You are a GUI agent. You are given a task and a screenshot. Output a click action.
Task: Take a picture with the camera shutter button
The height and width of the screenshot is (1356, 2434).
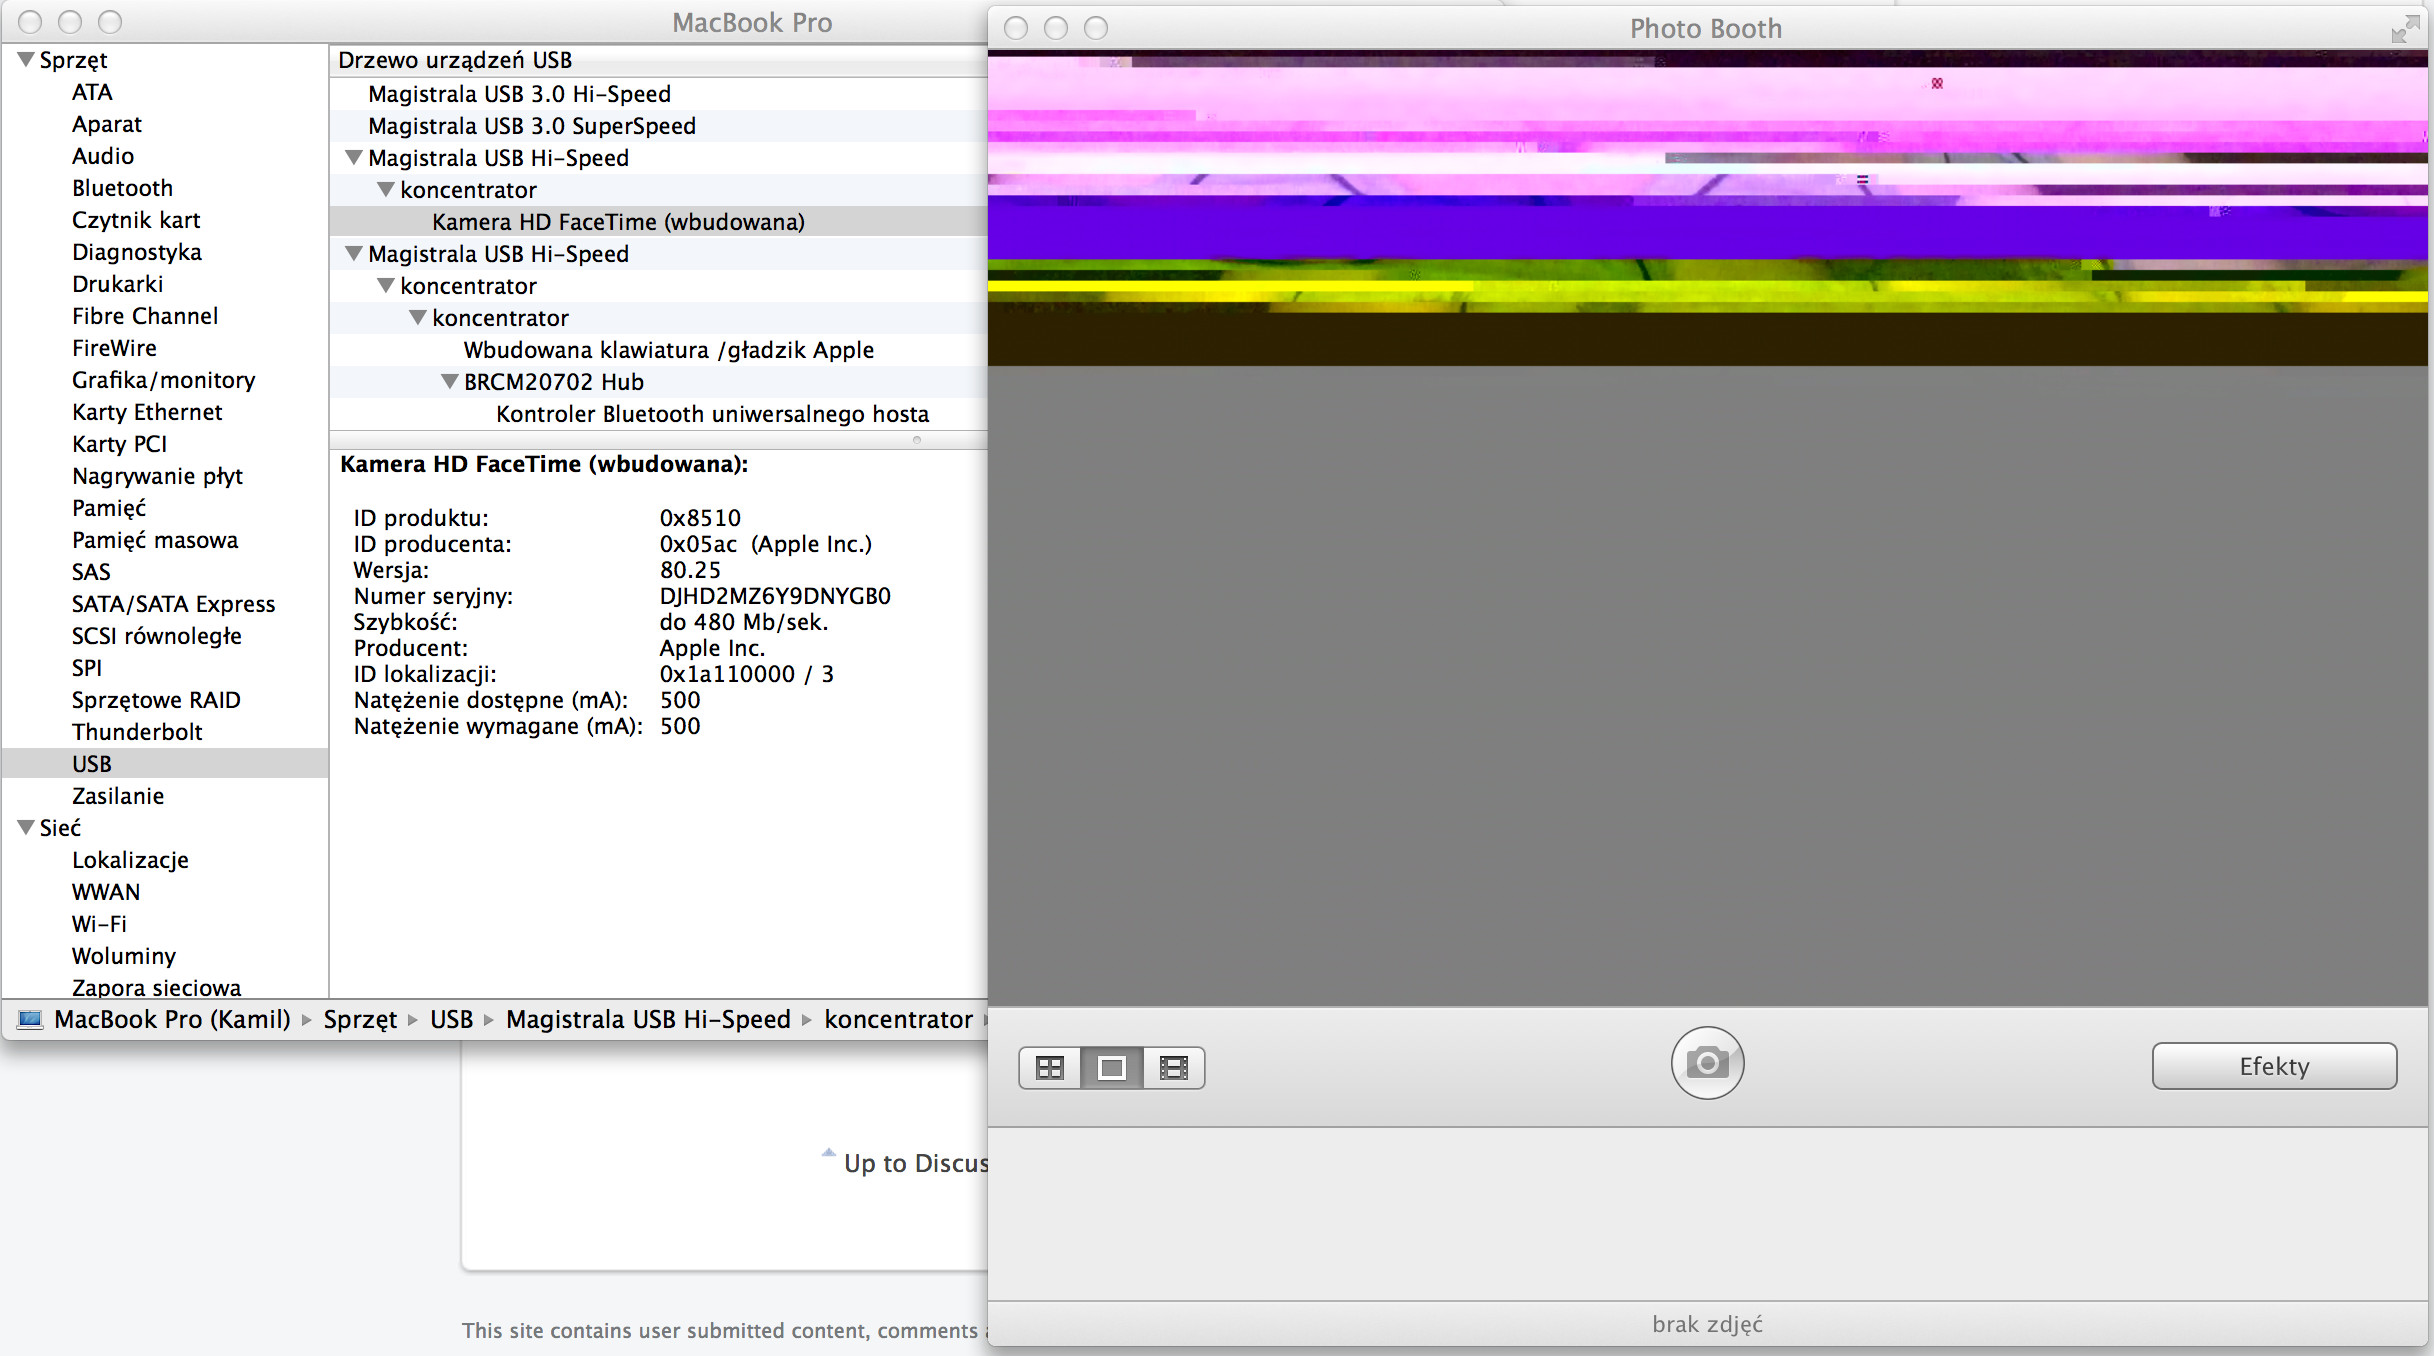click(x=1707, y=1063)
